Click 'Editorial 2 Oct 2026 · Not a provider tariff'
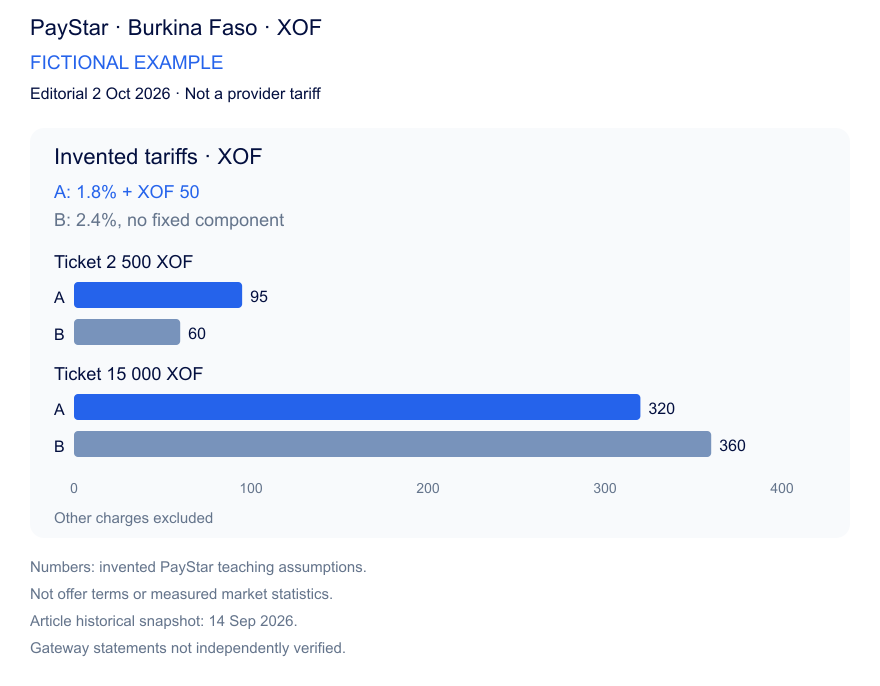The width and height of the screenshot is (880, 686). coord(175,94)
